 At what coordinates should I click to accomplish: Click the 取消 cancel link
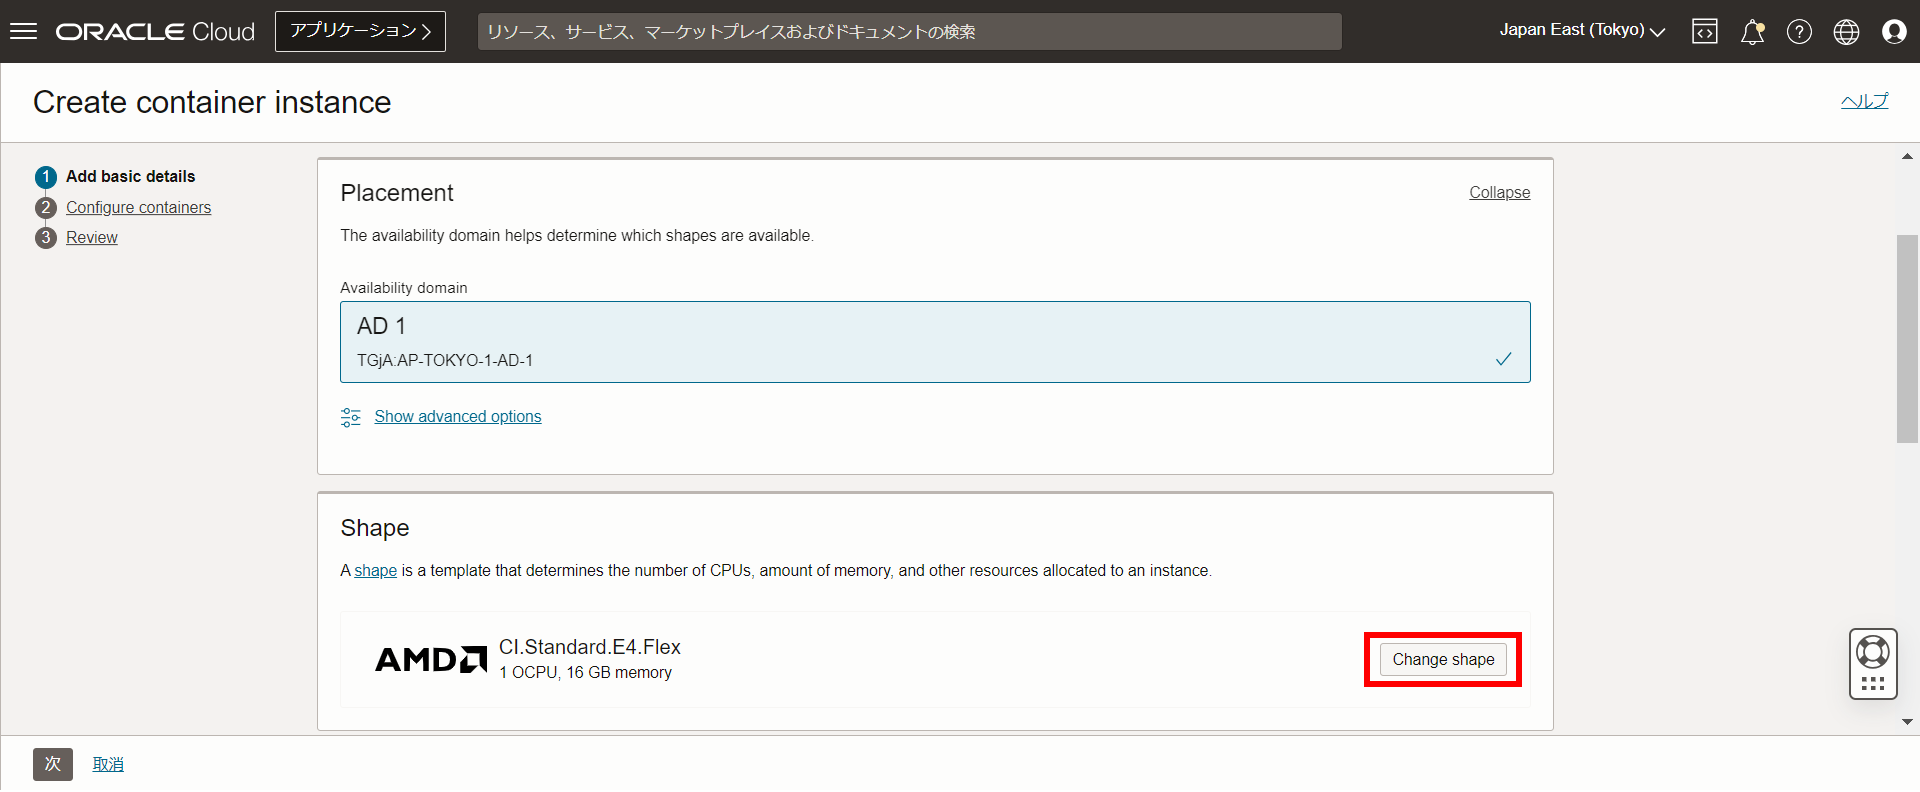(108, 765)
